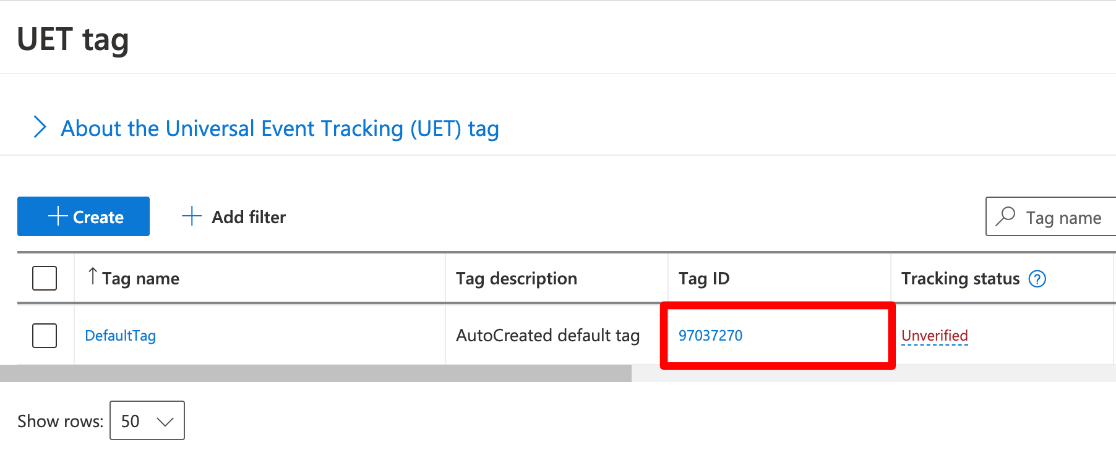The height and width of the screenshot is (455, 1116).
Task: Add a filter to the tag list
Action: coord(234,217)
